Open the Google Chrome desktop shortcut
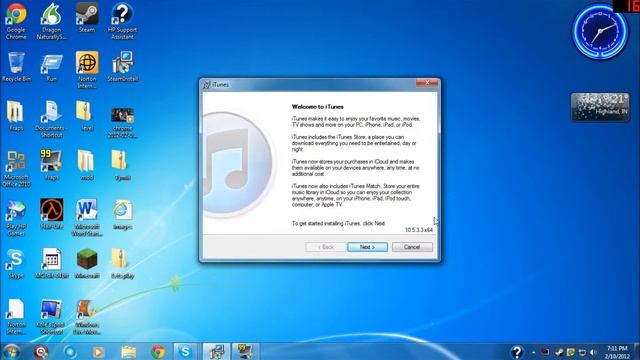This screenshot has height=360, width=640. click(x=16, y=21)
